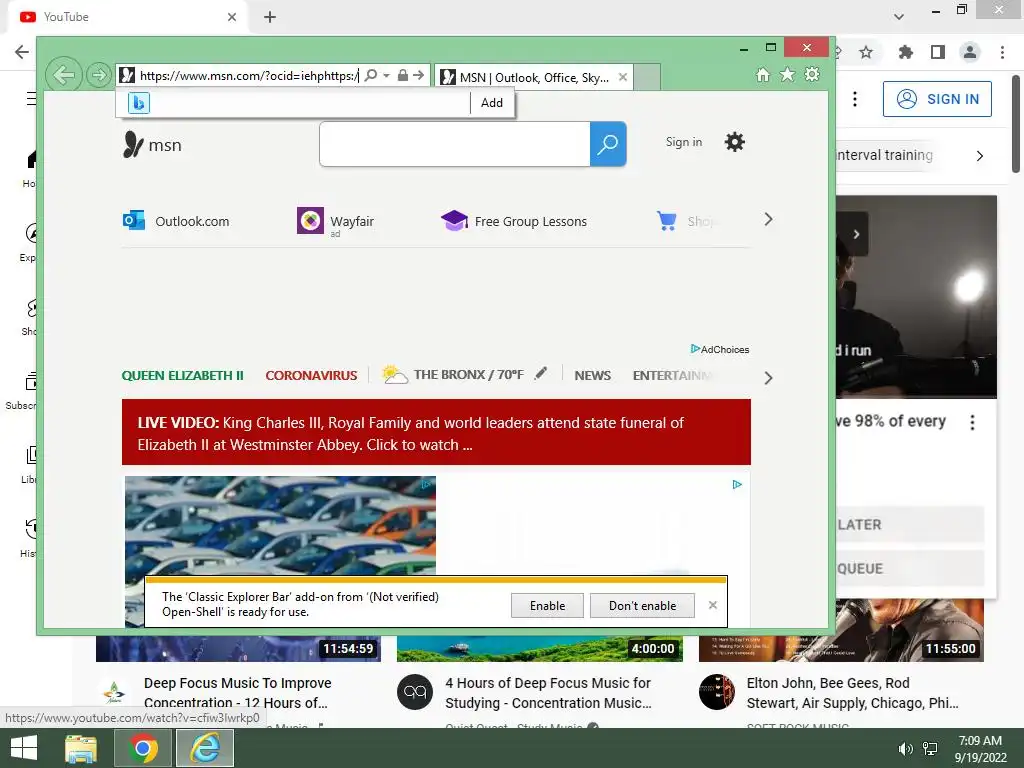Expand MSN category bar with right chevron
The height and width of the screenshot is (768, 1024).
pos(769,378)
